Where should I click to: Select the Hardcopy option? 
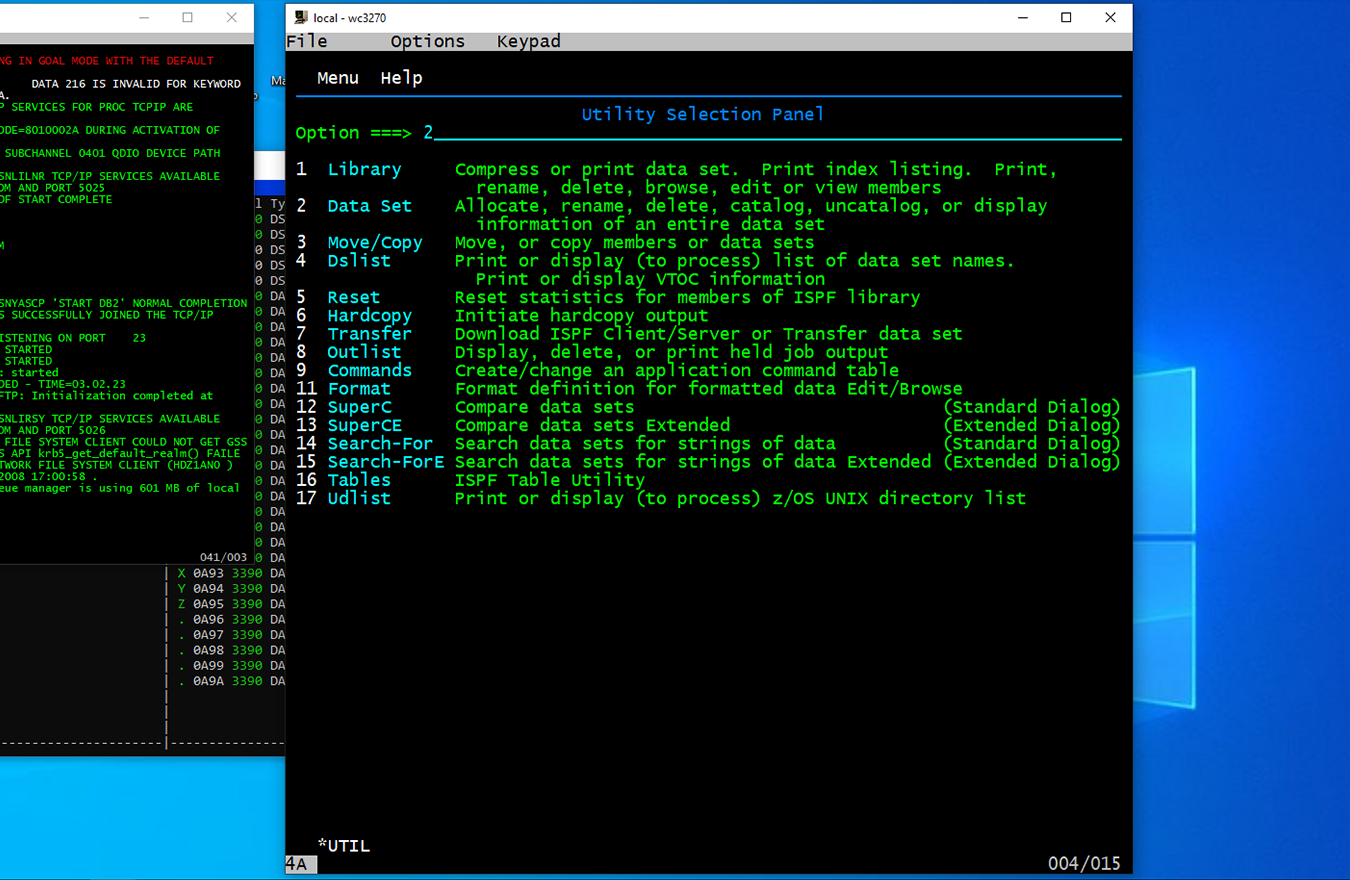(x=369, y=316)
